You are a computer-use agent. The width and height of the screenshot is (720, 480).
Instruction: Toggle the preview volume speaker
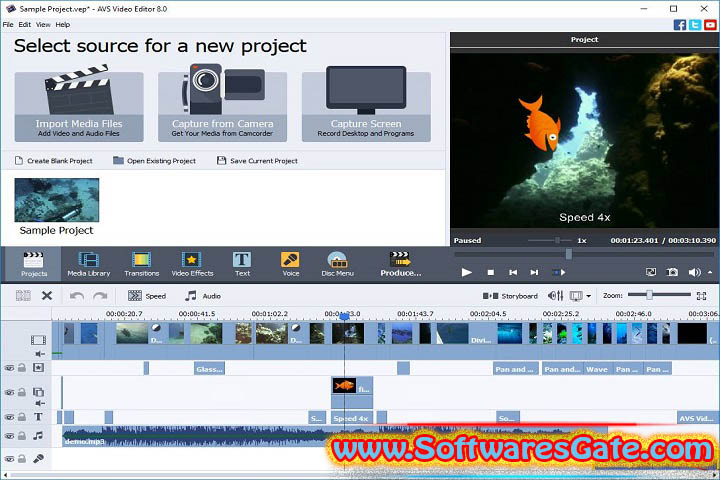point(694,272)
